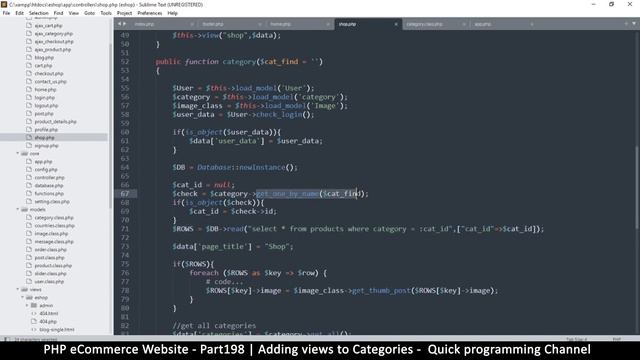This screenshot has width=640, height=360.
Task: Open post.php from the sidebar
Action: [x=44, y=113]
